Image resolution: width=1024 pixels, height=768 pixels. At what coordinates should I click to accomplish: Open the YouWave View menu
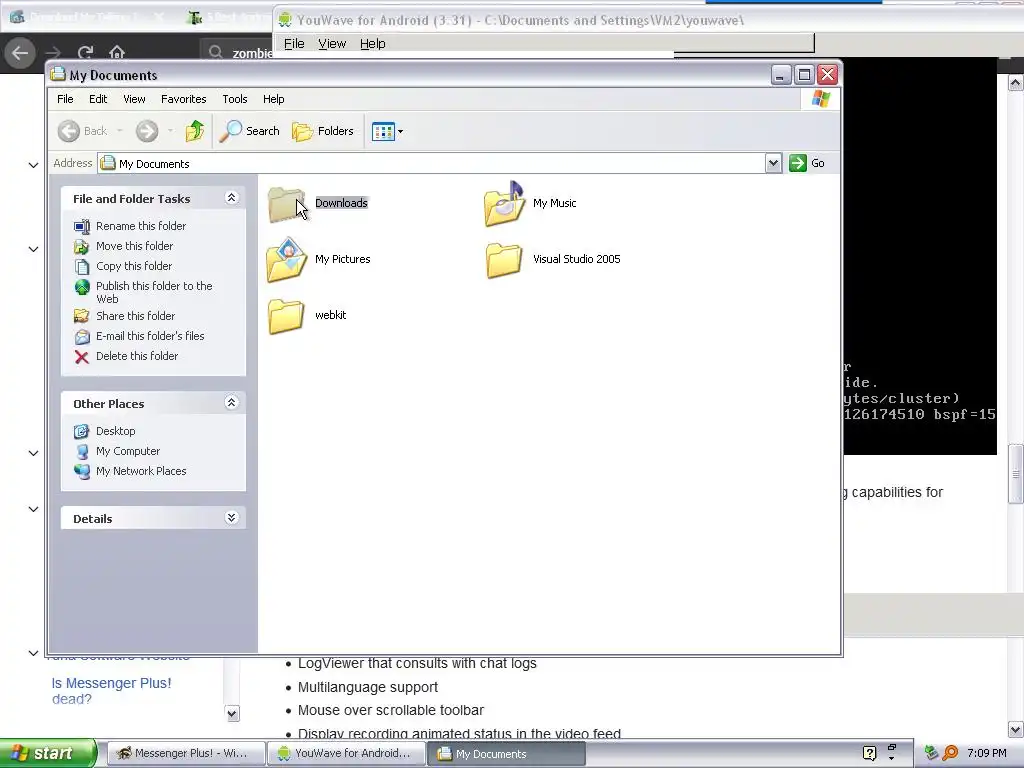(332, 44)
